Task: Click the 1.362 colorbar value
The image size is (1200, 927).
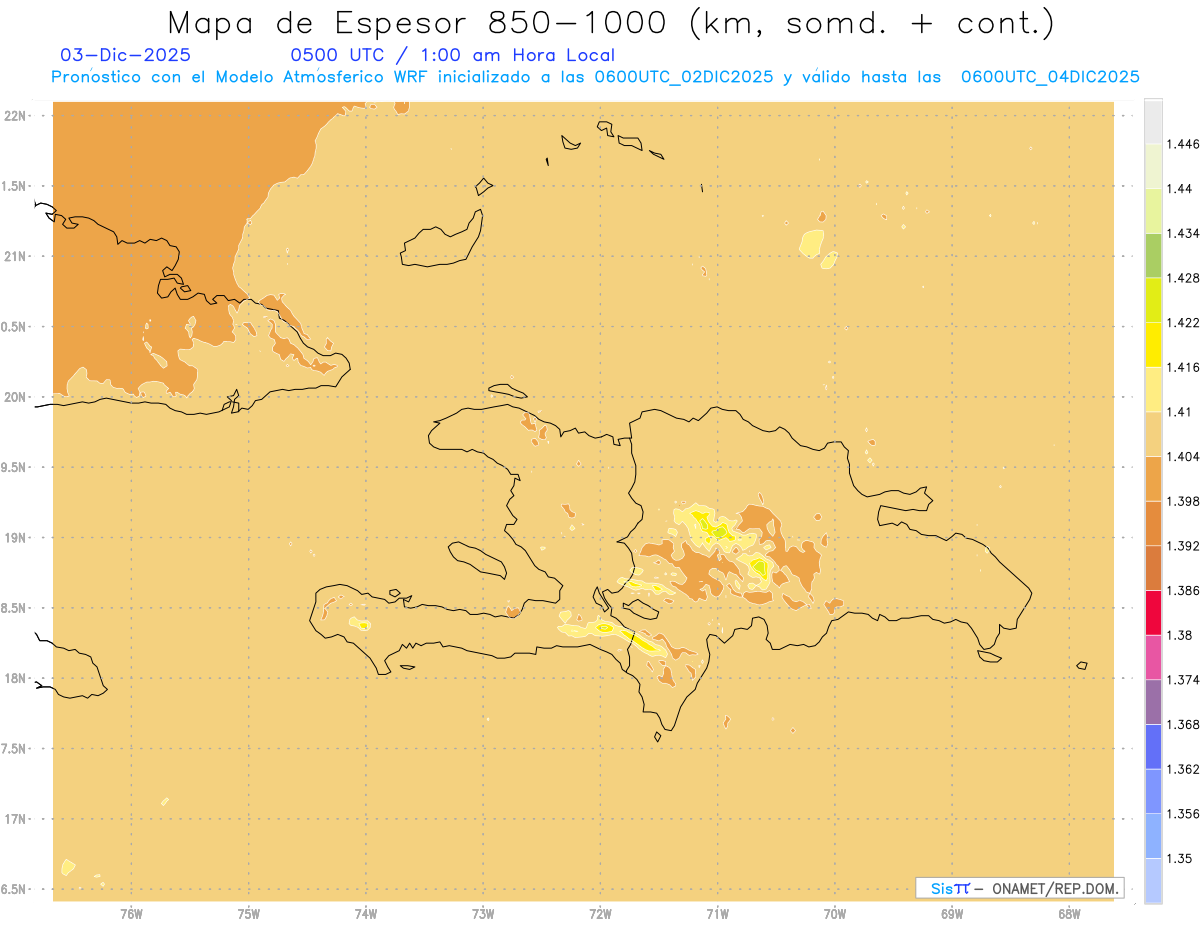Action: click(1183, 769)
